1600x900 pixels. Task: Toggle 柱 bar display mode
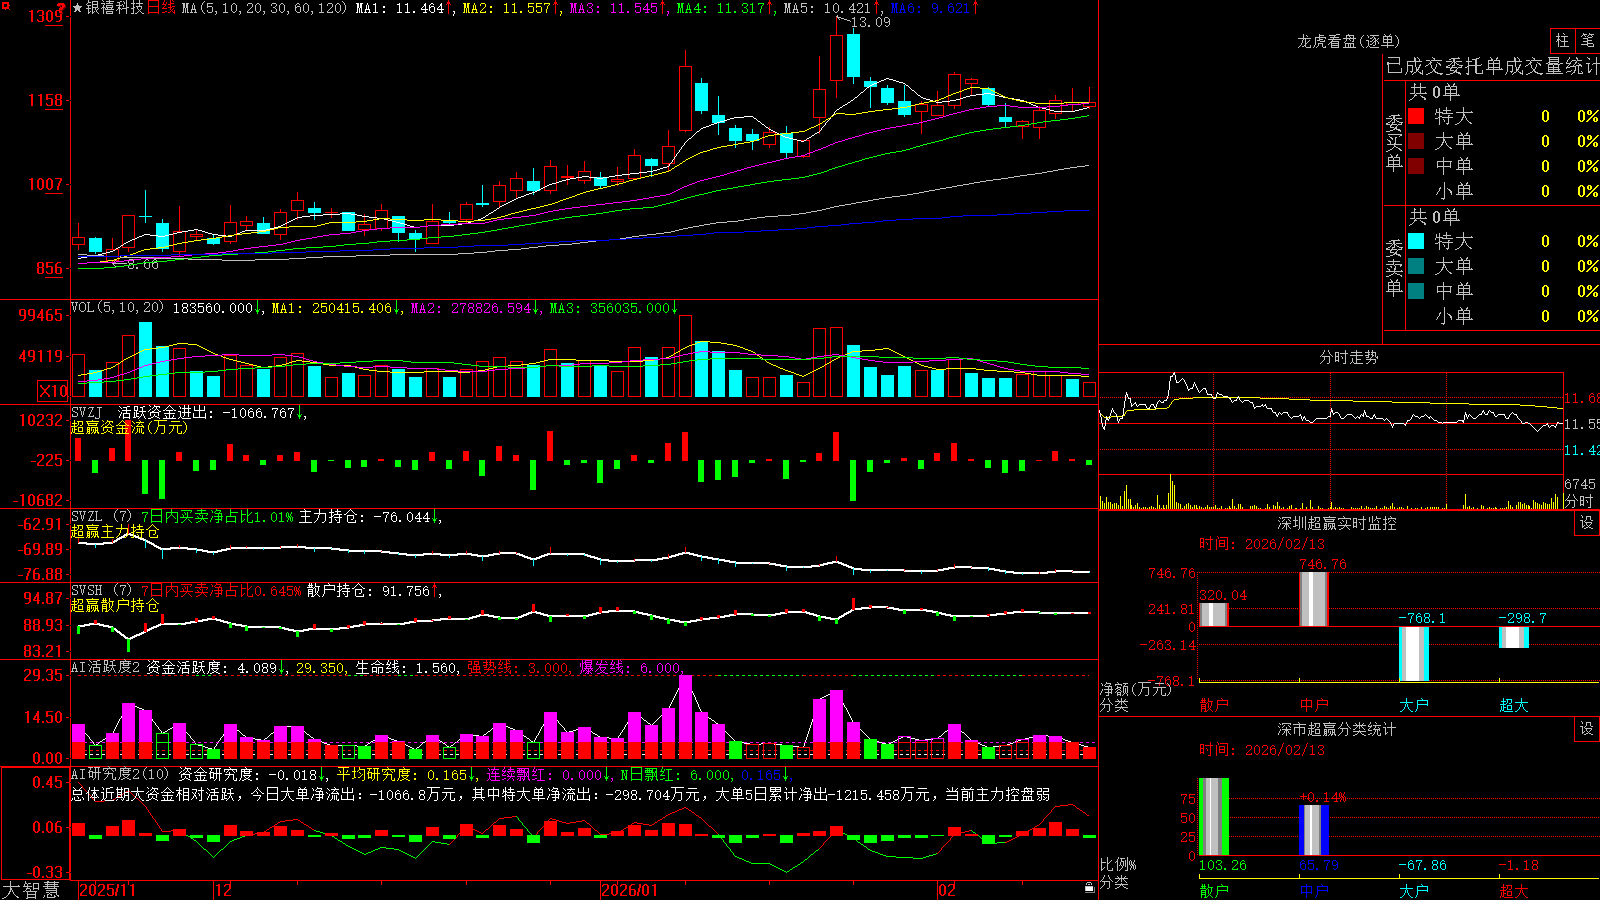point(1562,40)
